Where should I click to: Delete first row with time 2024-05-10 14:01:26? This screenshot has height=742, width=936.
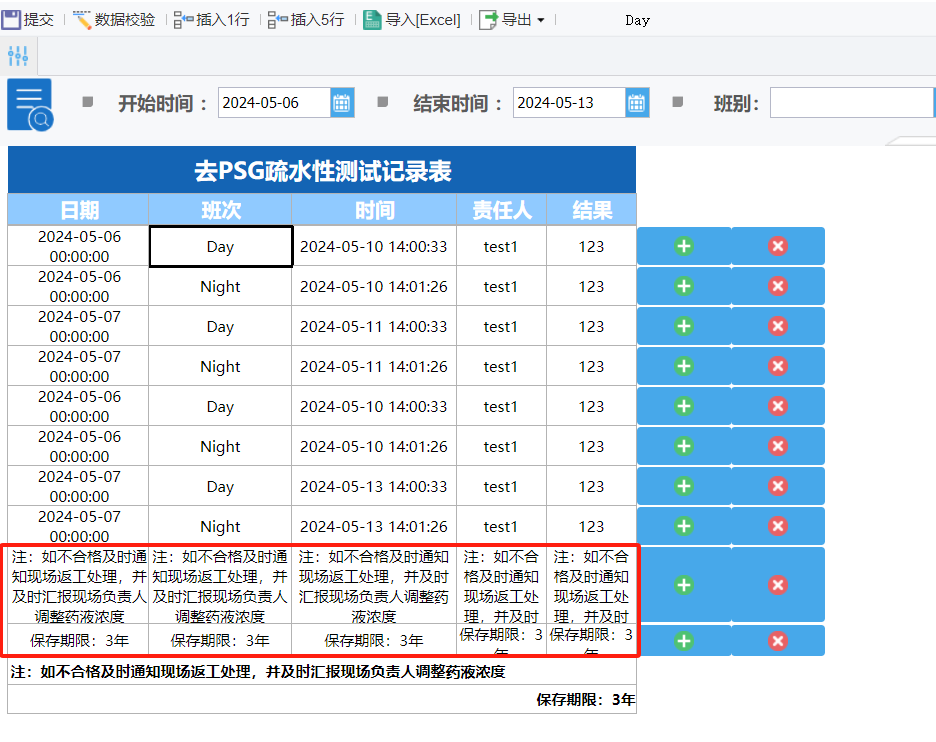[778, 286]
